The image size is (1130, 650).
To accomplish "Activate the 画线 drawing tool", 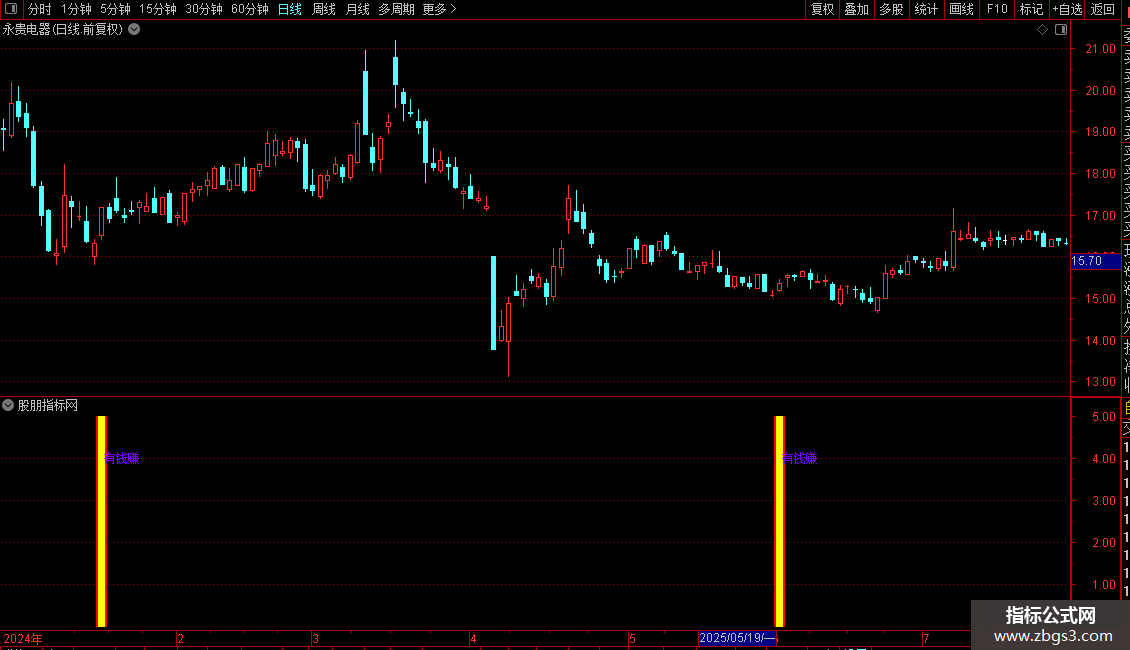I will click(x=961, y=9).
